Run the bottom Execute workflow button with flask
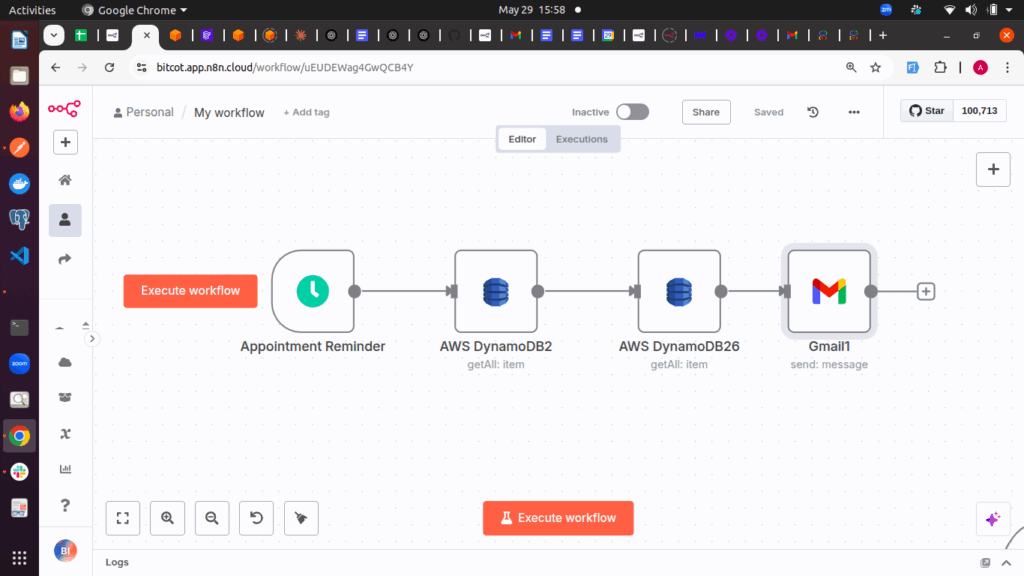Screen dimensions: 1024x576 coord(558,518)
